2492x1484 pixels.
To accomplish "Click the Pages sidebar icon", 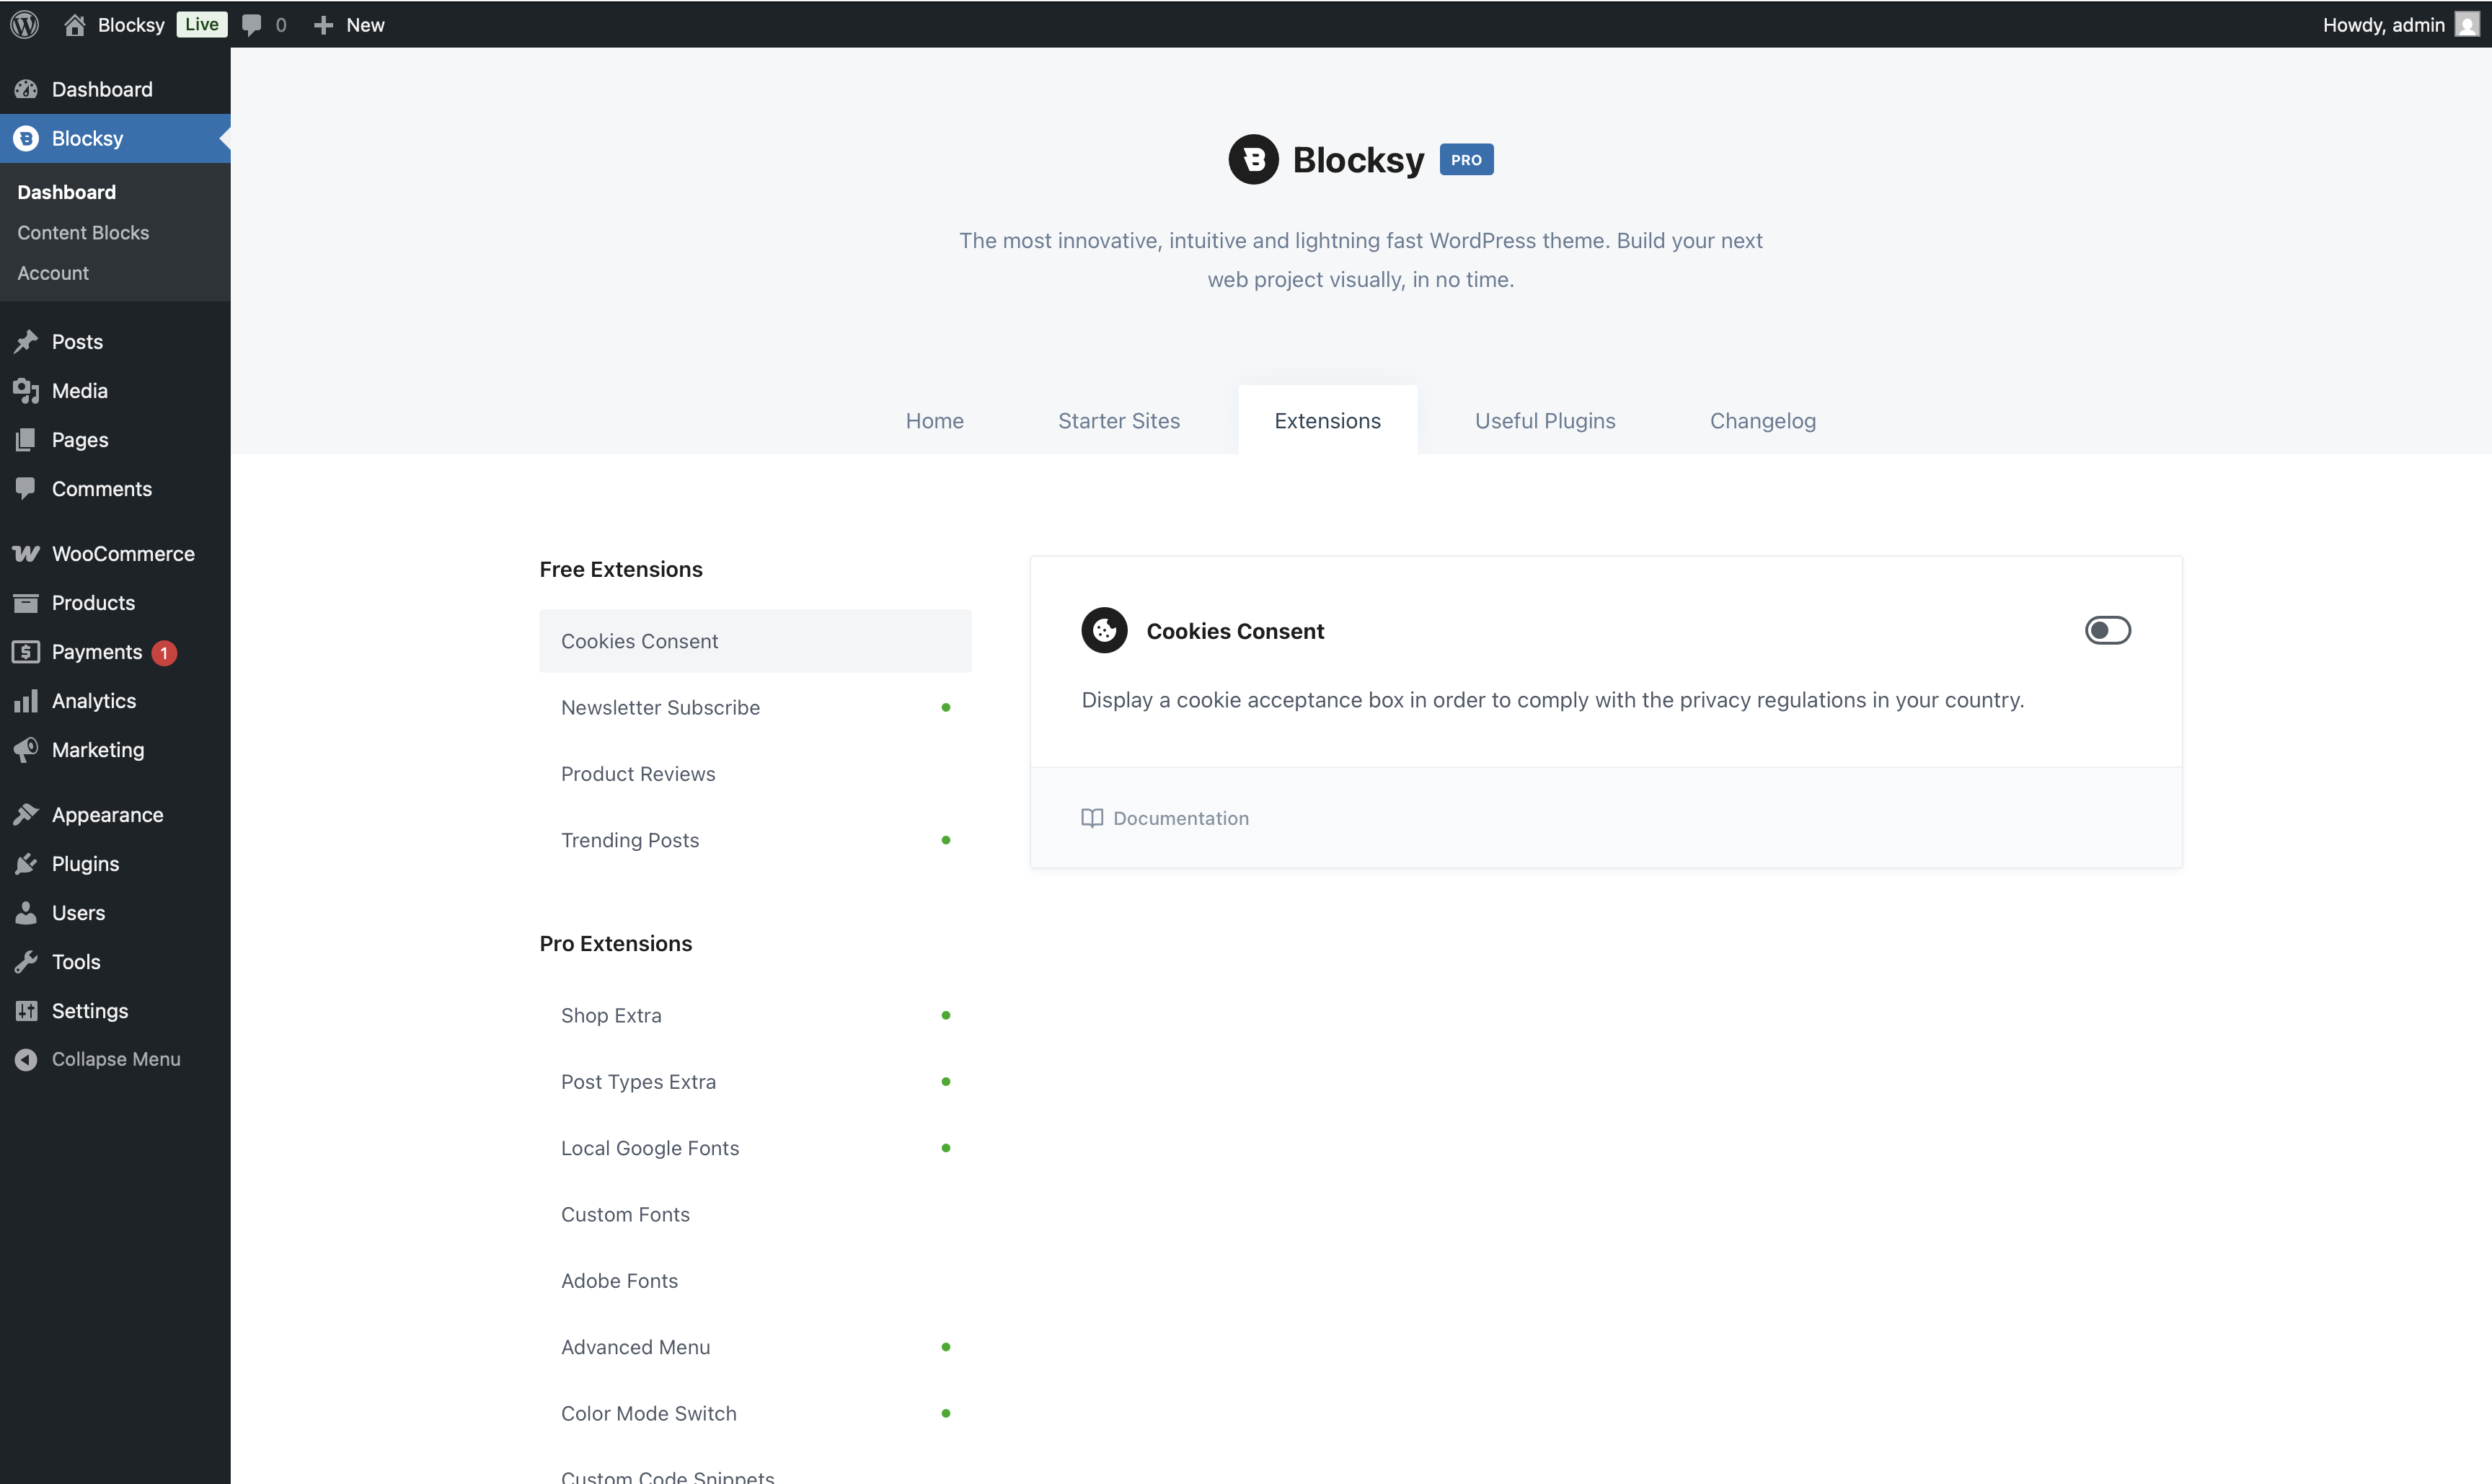I will (x=26, y=440).
